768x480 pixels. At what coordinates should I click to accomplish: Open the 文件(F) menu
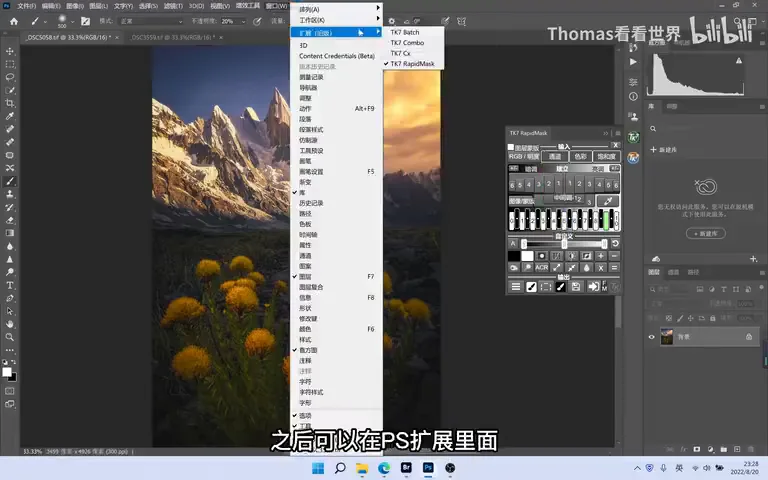pos(26,6)
